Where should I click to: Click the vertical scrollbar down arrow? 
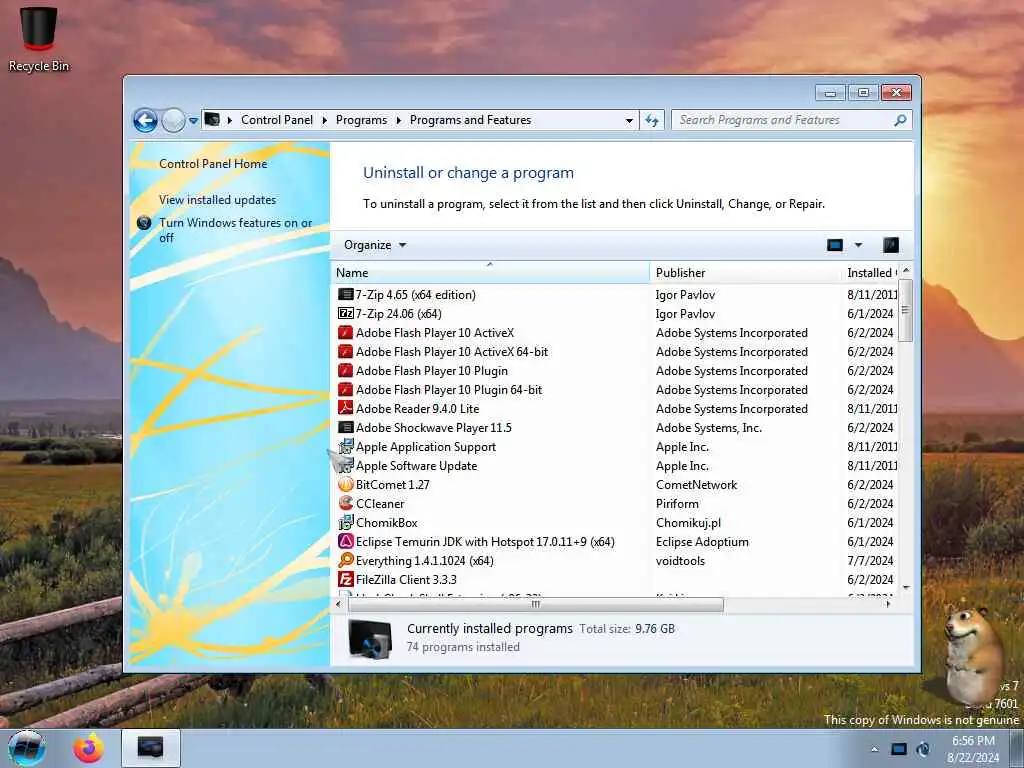tap(906, 588)
